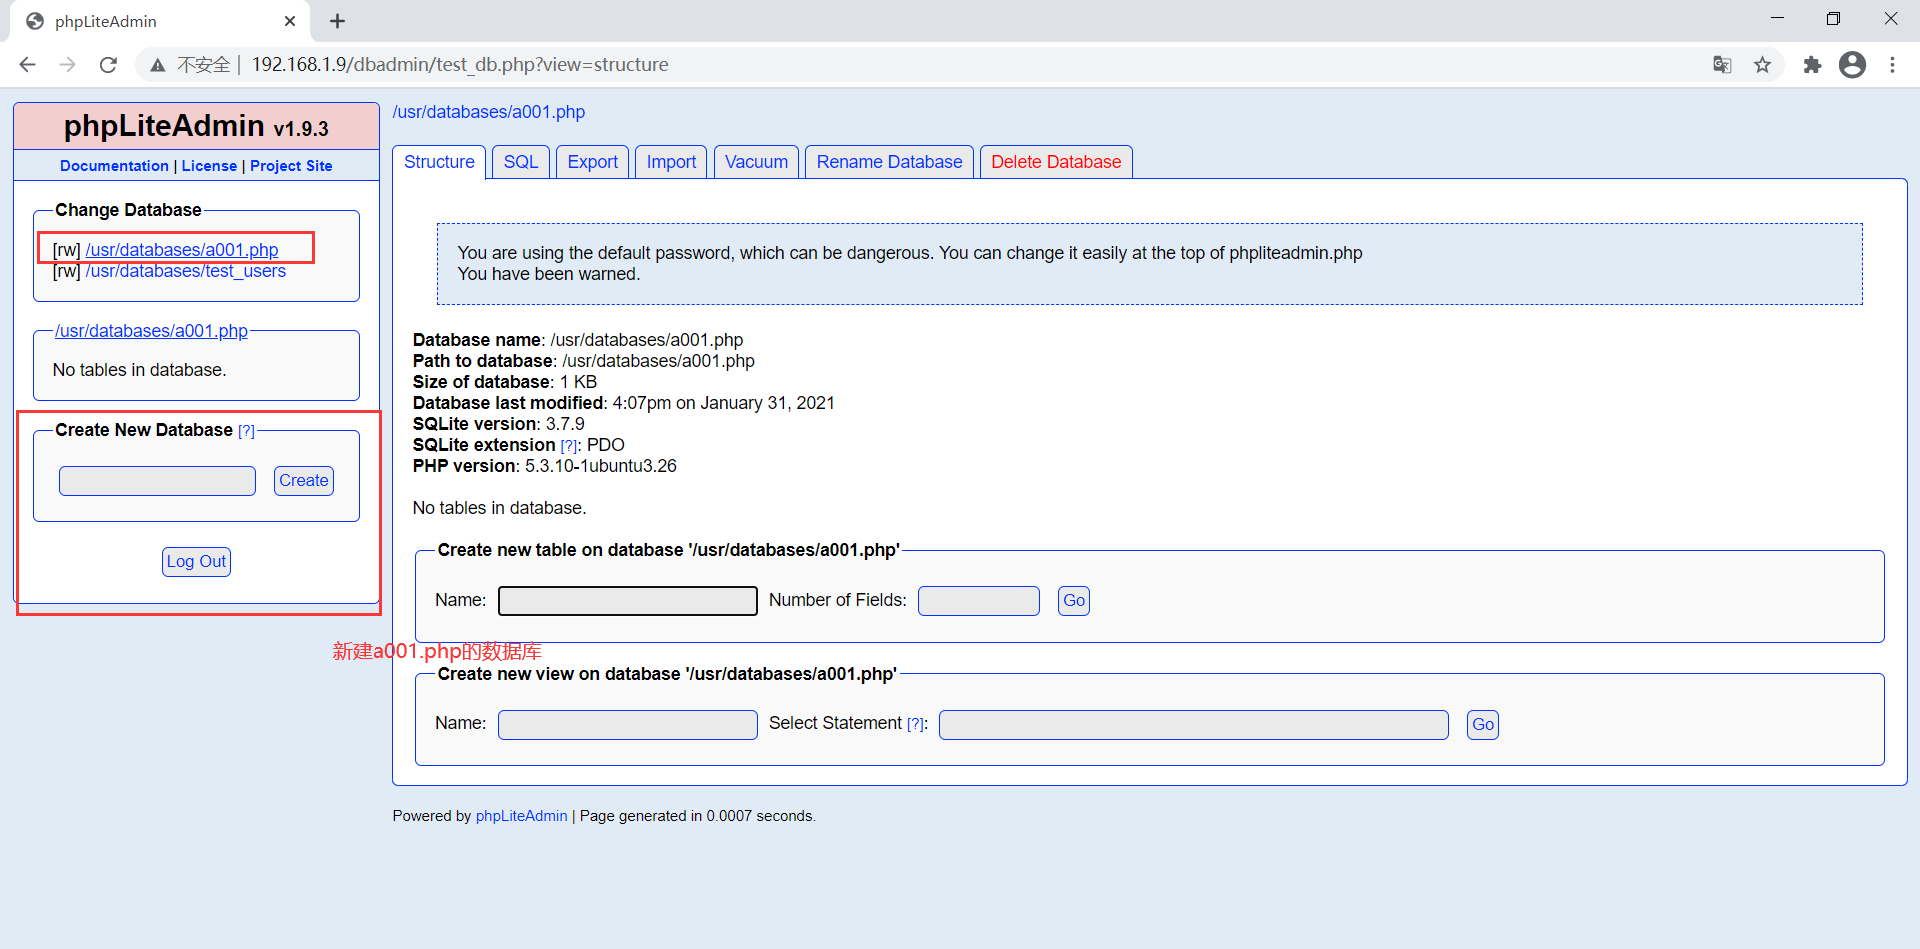Click the phpLiteAdmin v1.9.3 title heading
The height and width of the screenshot is (949, 1920).
[196, 126]
